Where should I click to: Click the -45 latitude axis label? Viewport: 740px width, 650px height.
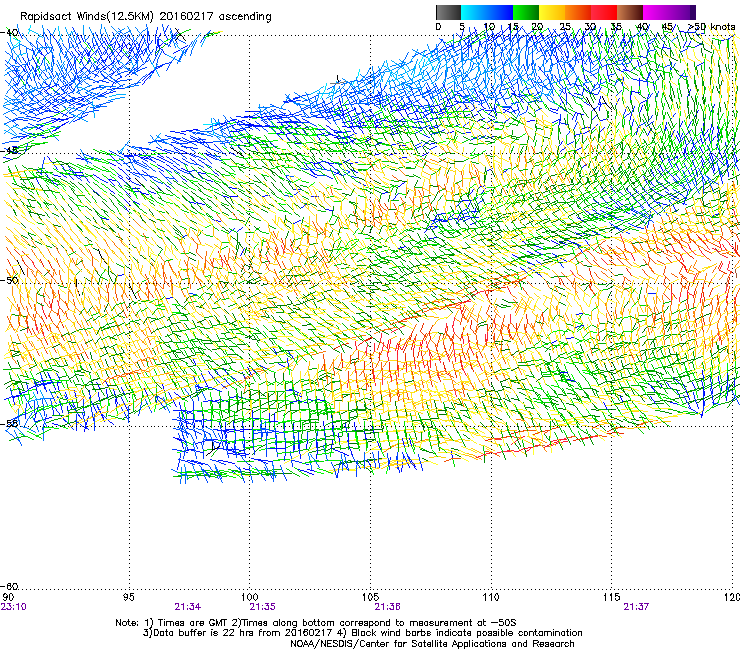point(10,150)
